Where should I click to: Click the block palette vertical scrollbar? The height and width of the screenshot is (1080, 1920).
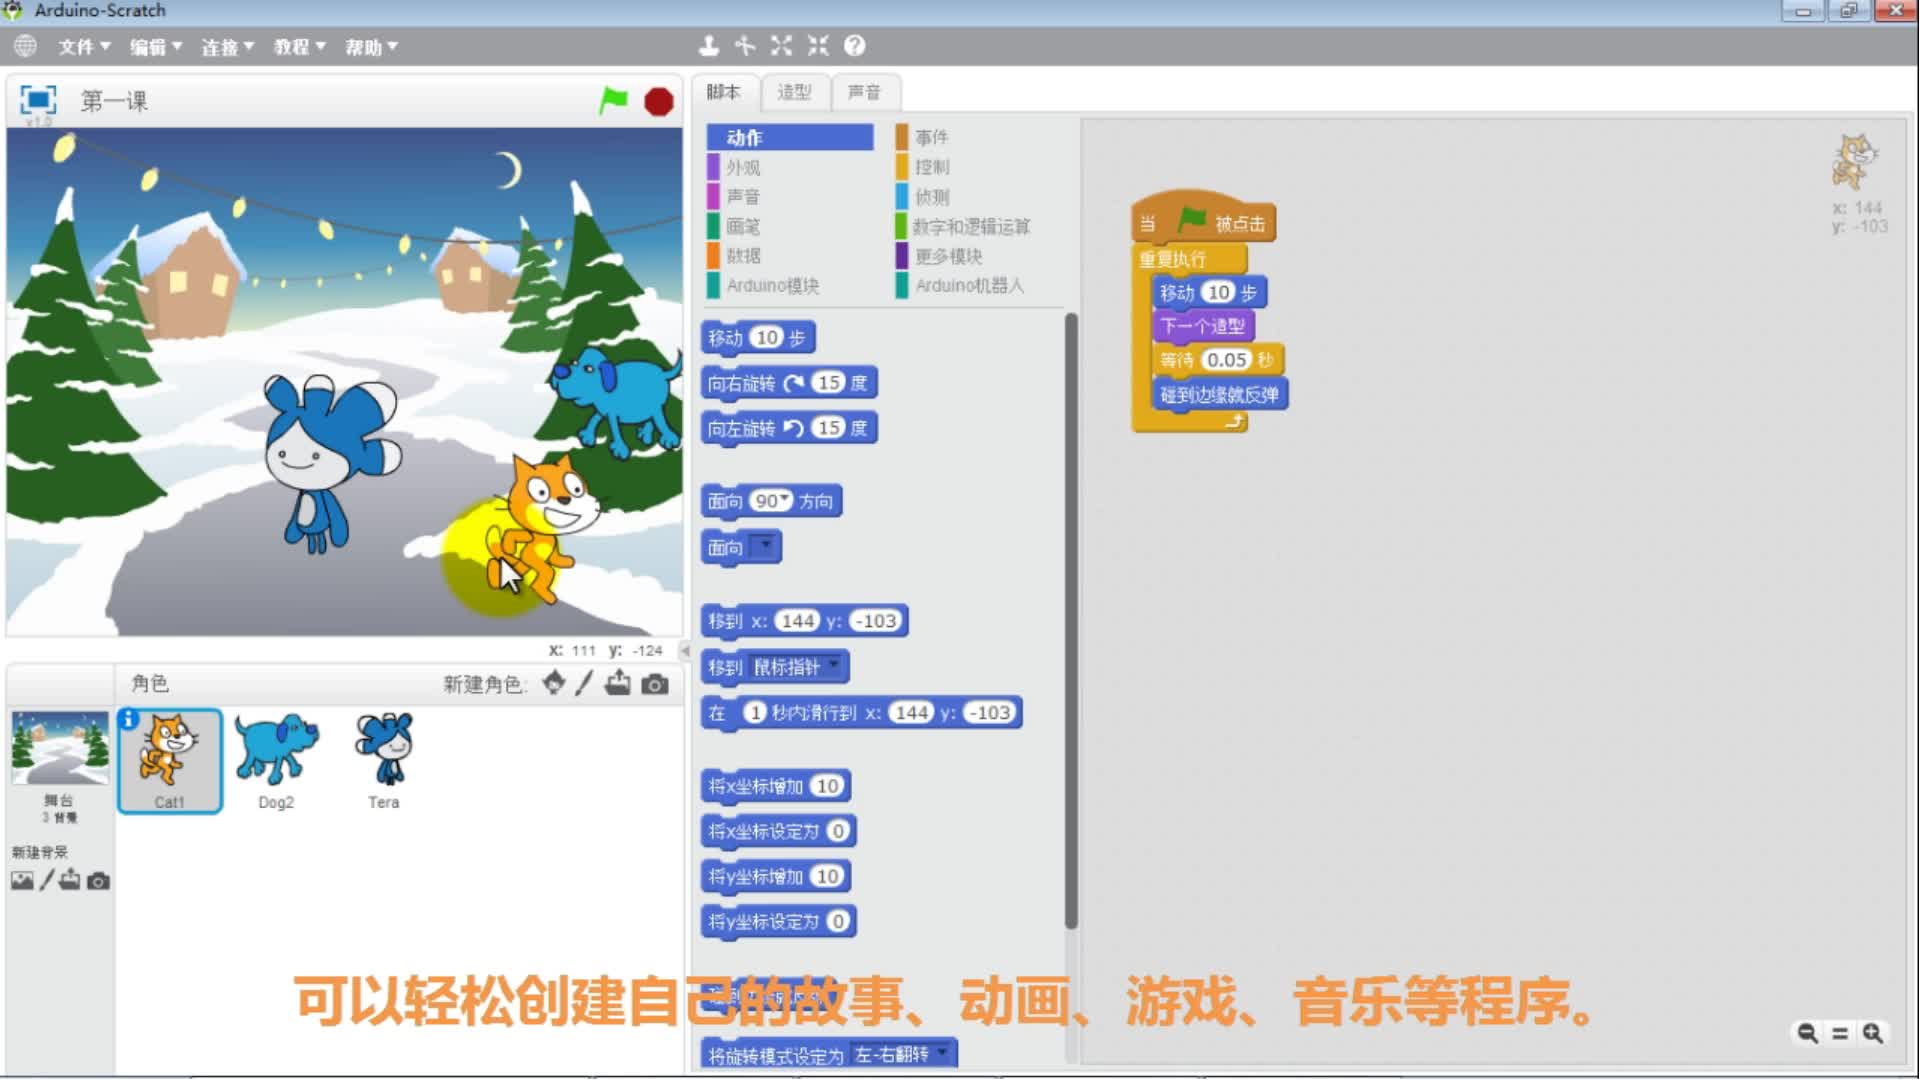coord(1071,620)
